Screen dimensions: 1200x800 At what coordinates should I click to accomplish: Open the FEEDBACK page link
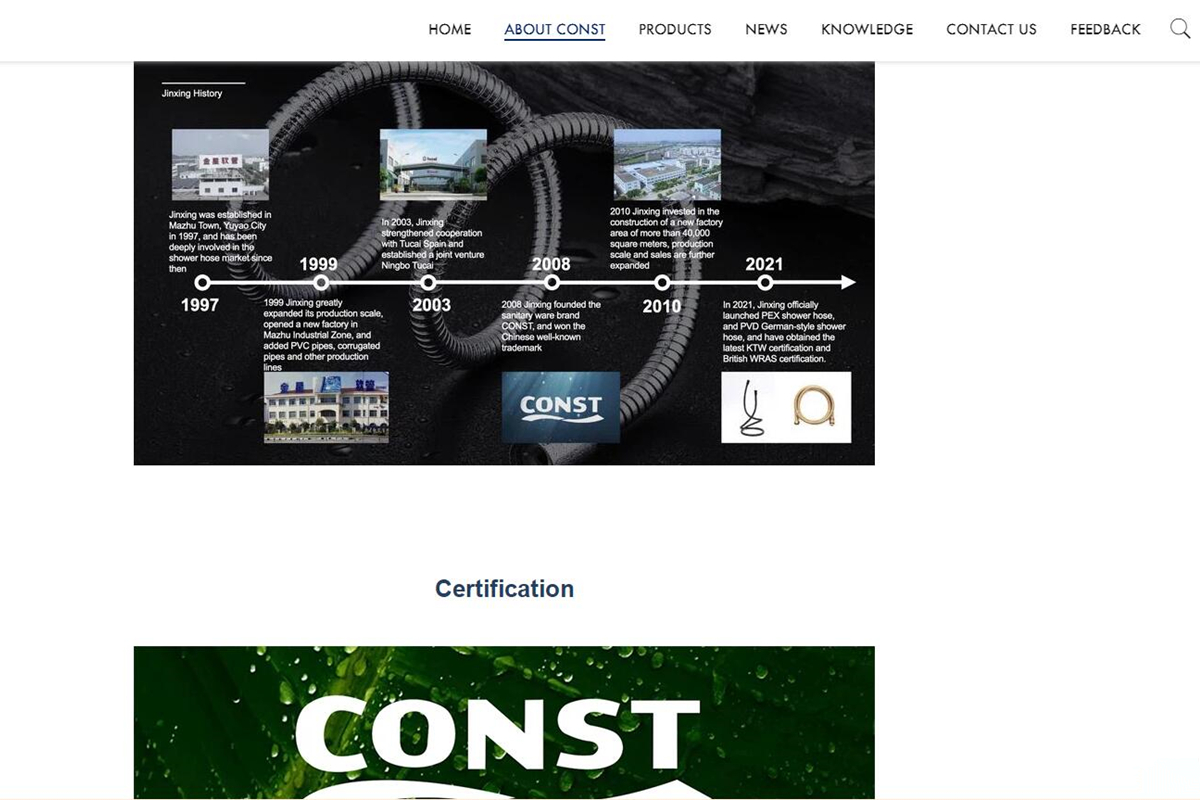[x=1105, y=29]
